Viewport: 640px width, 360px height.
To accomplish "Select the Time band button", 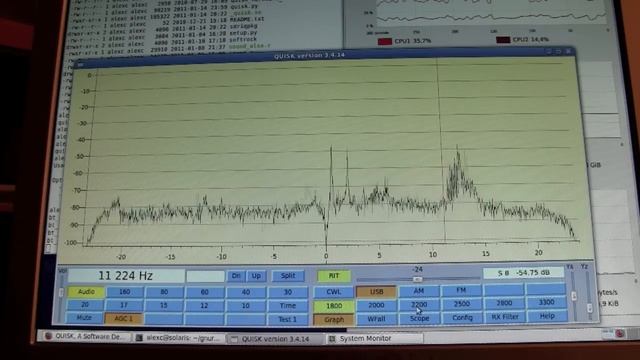I will [x=288, y=306].
